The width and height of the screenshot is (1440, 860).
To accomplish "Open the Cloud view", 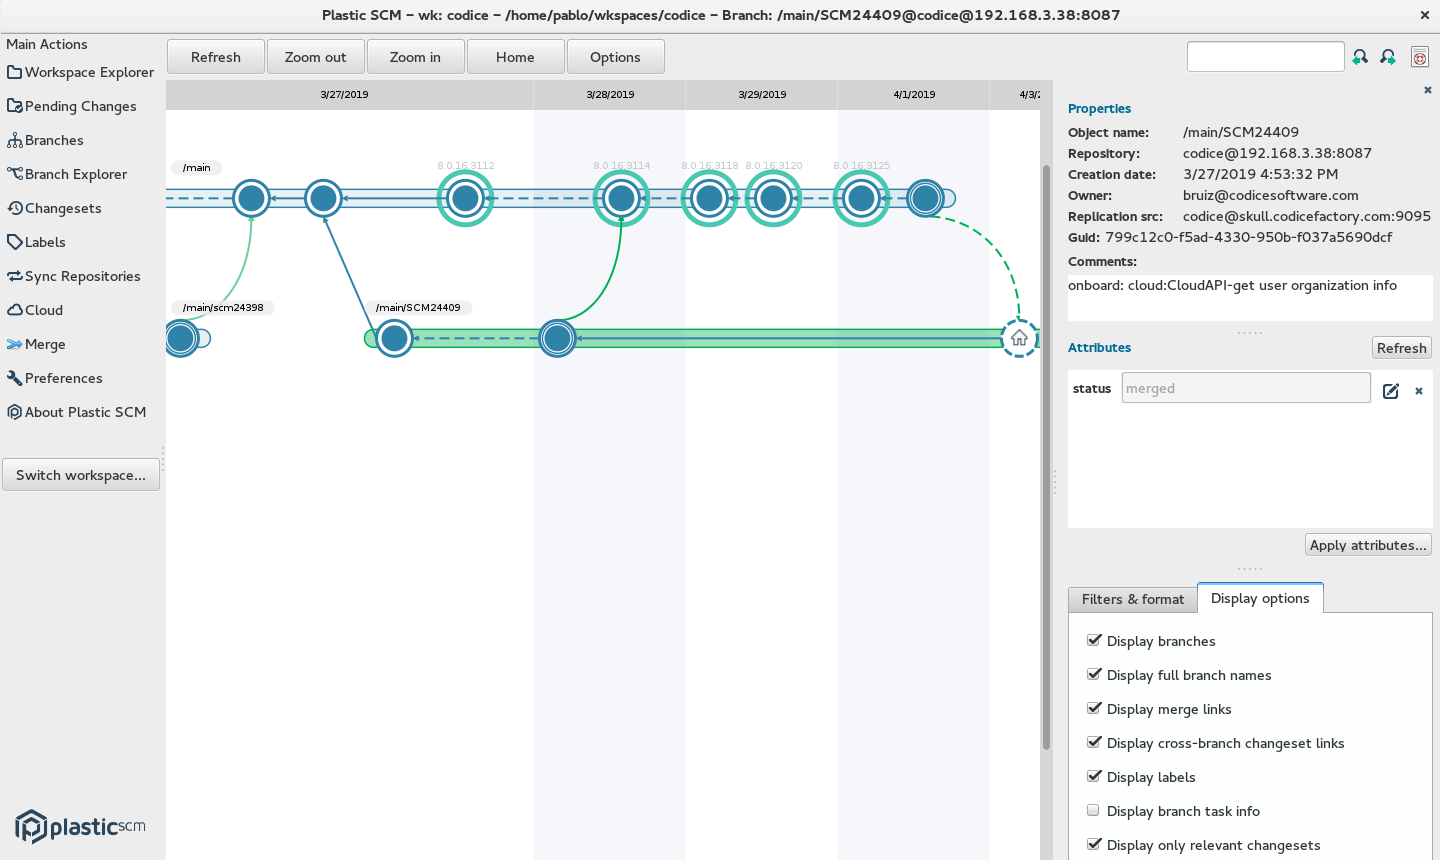I will (x=42, y=310).
